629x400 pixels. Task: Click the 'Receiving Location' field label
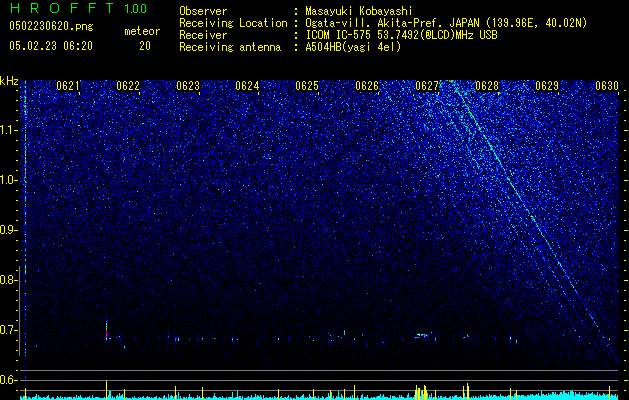pos(233,23)
